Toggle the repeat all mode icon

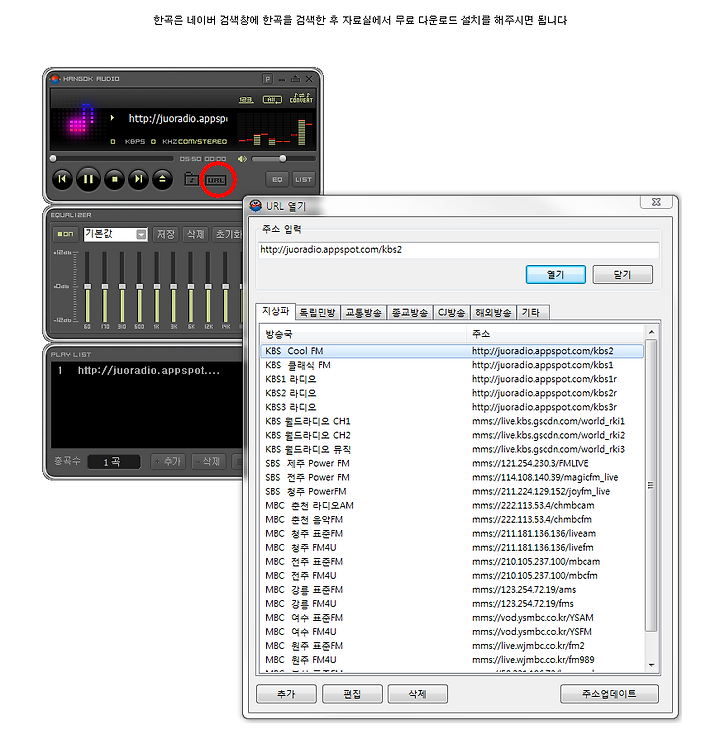click(x=272, y=99)
